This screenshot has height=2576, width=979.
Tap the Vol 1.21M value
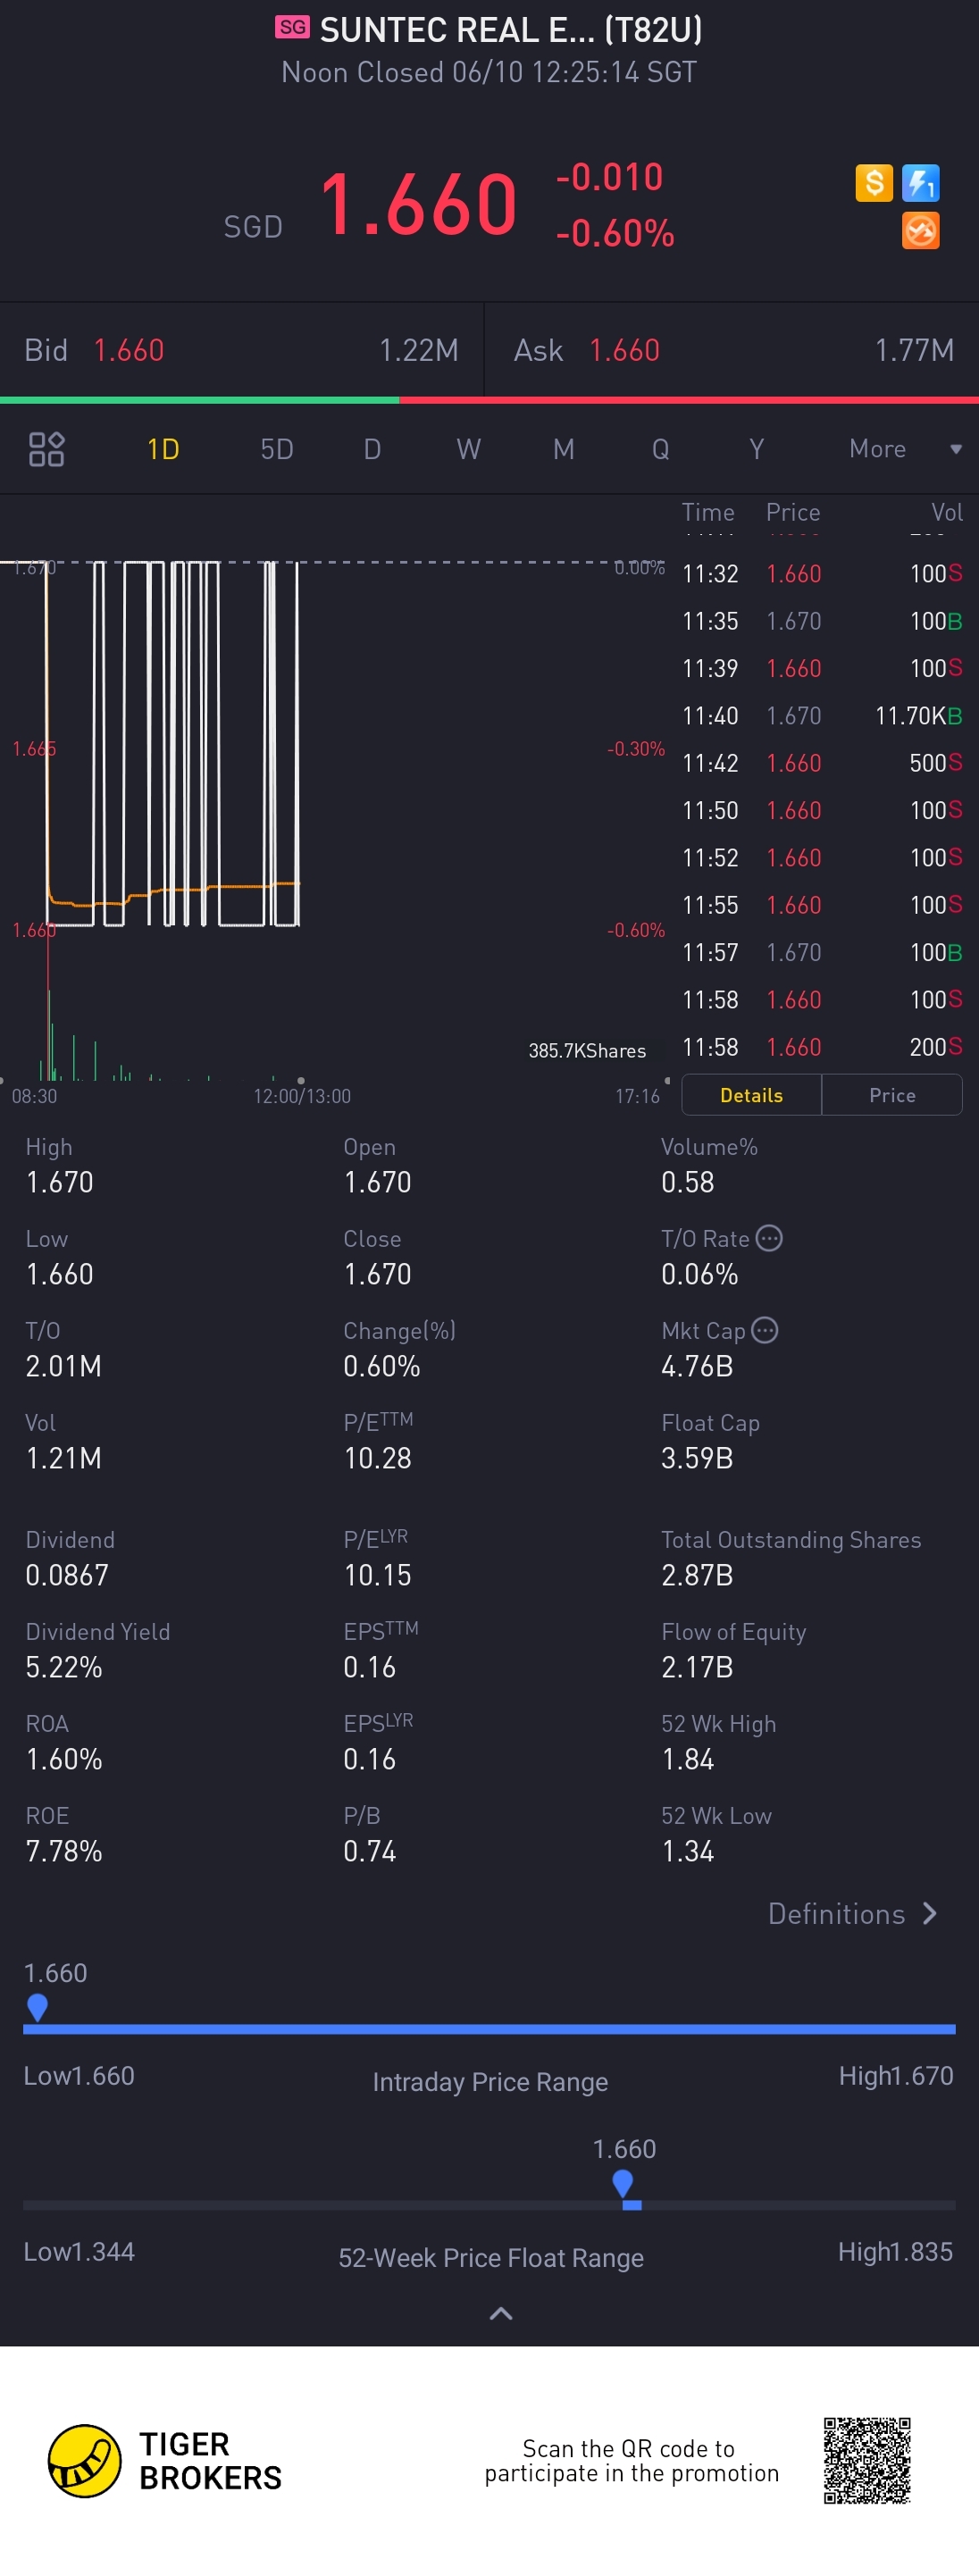[63, 1458]
